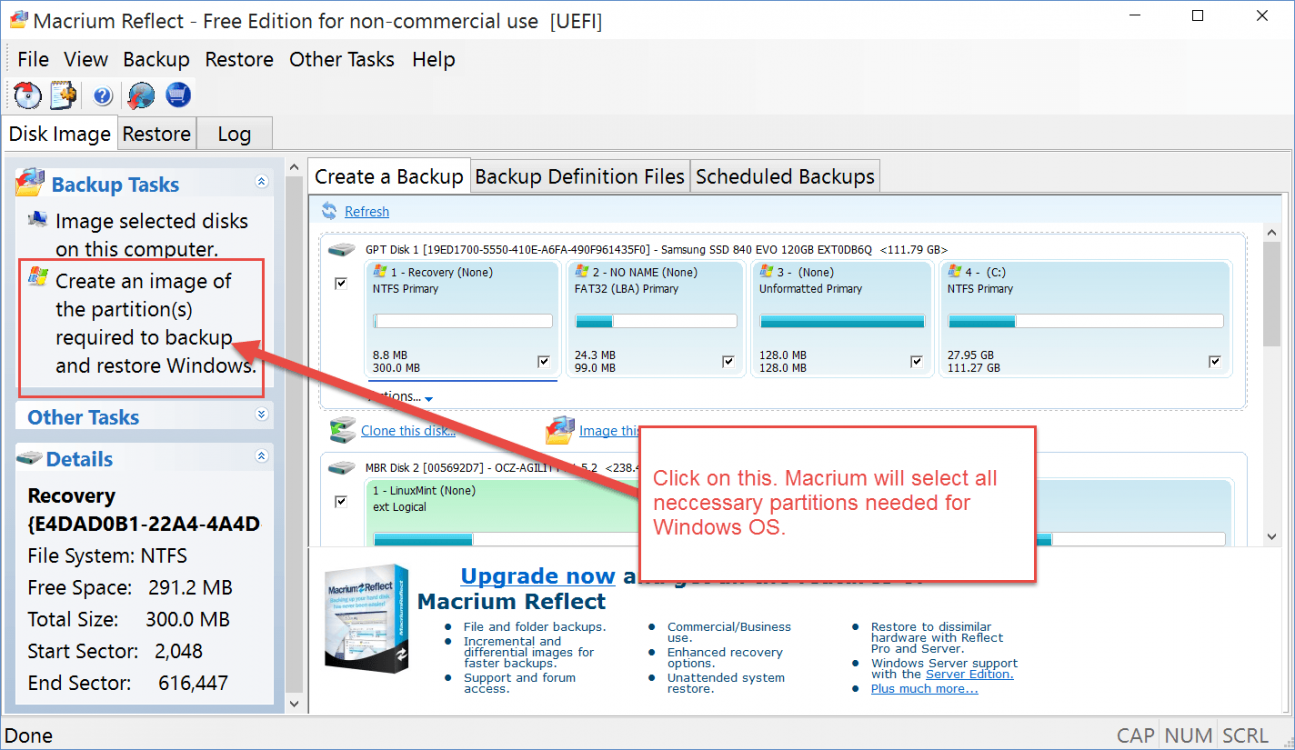Click the Clone this disk drive icon
This screenshot has height=750, width=1295.
pyautogui.click(x=344, y=430)
